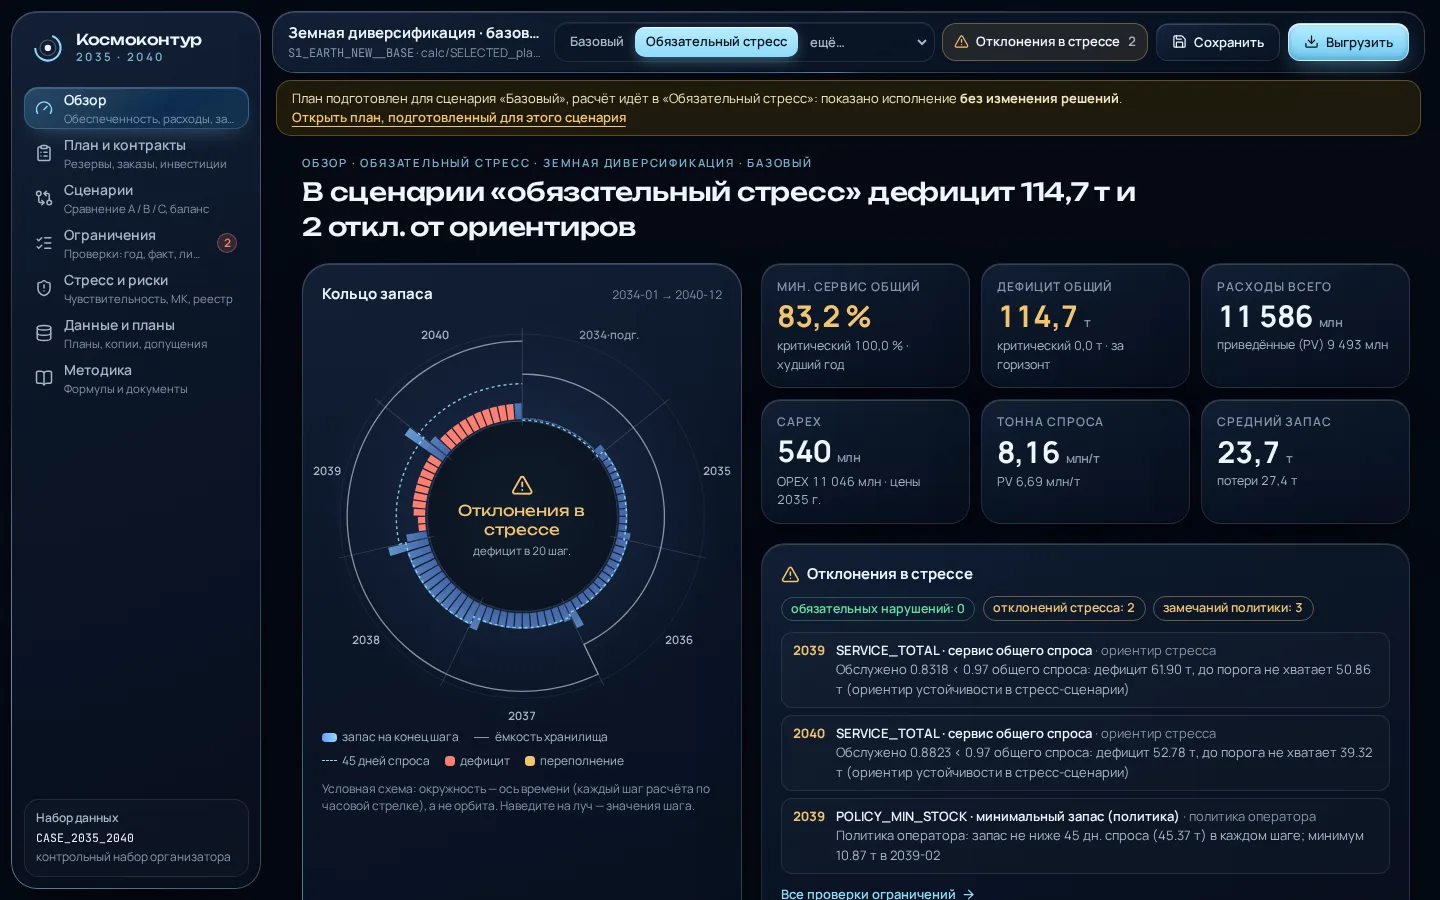Image resolution: width=1440 pixels, height=900 pixels.
Task: Click the warning triangle in ring center
Action: (x=522, y=486)
